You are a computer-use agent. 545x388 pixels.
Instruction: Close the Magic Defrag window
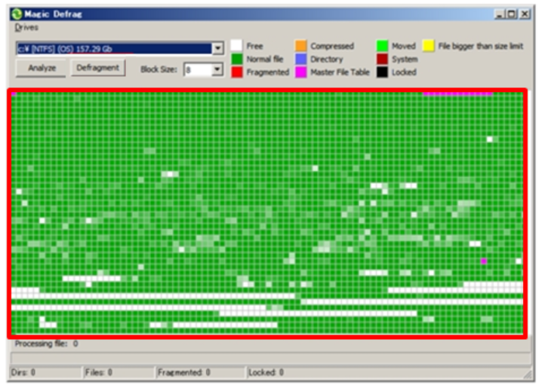click(x=525, y=14)
